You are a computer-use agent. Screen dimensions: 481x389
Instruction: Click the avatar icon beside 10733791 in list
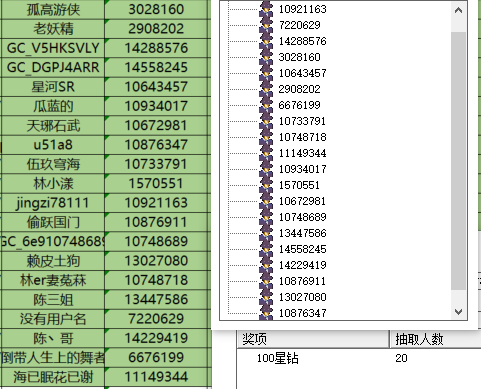(266, 121)
